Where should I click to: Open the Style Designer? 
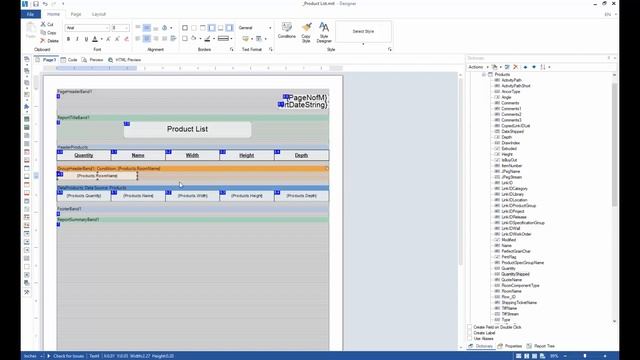324,32
